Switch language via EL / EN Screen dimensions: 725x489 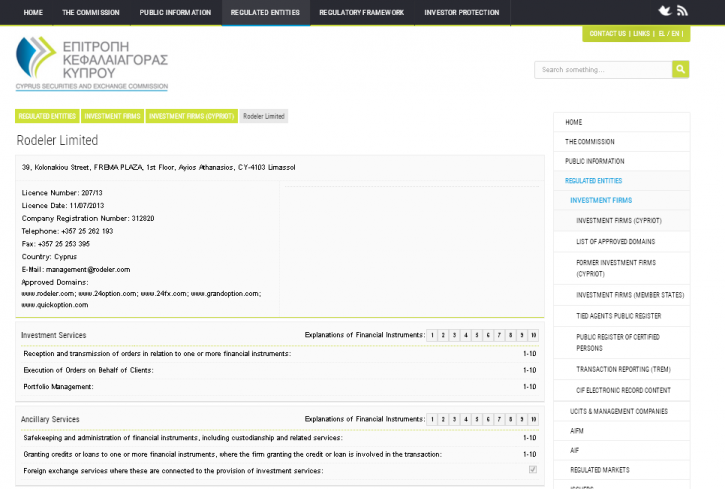(x=669, y=34)
